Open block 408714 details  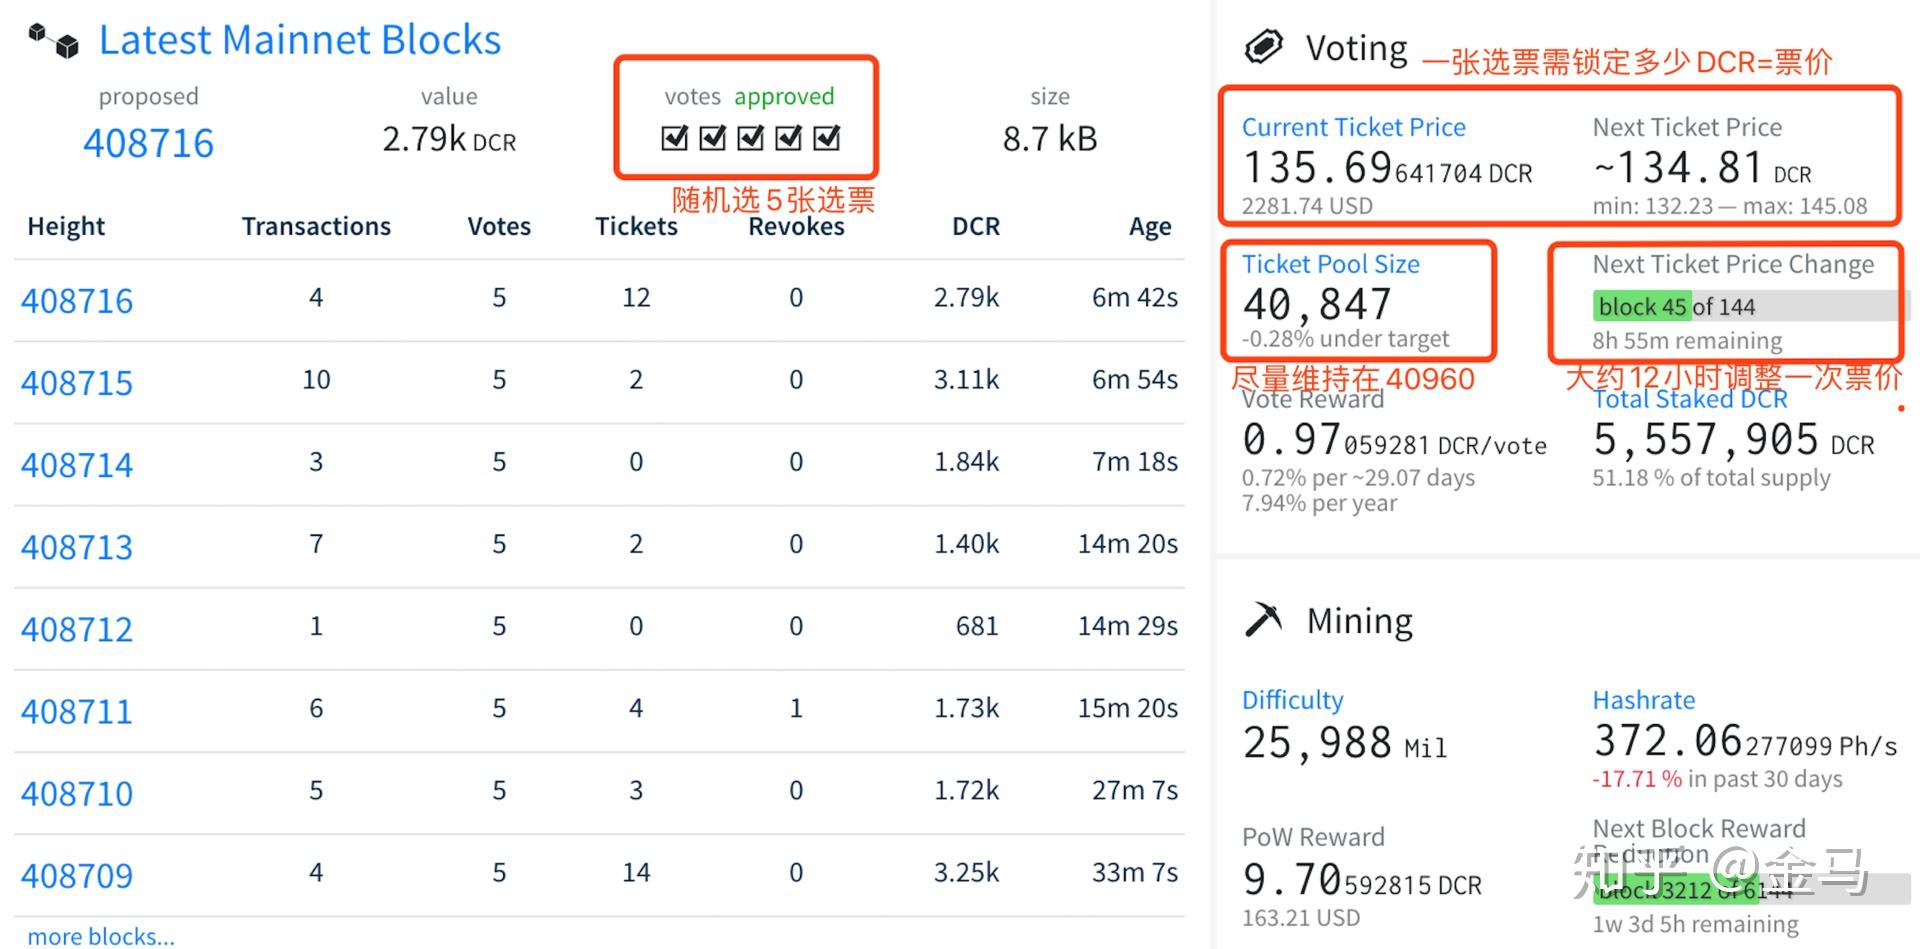(77, 464)
